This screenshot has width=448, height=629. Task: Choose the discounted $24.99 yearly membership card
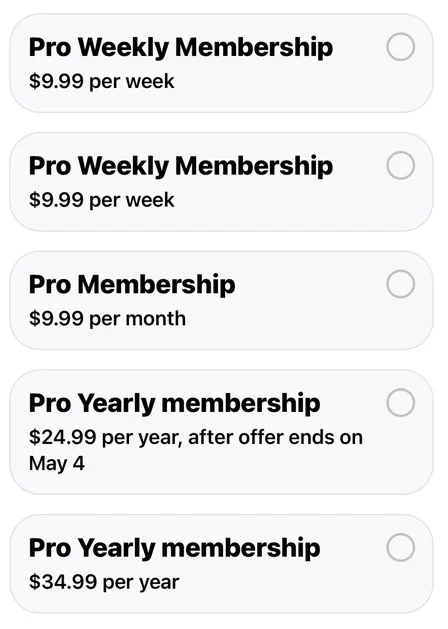[221, 432]
